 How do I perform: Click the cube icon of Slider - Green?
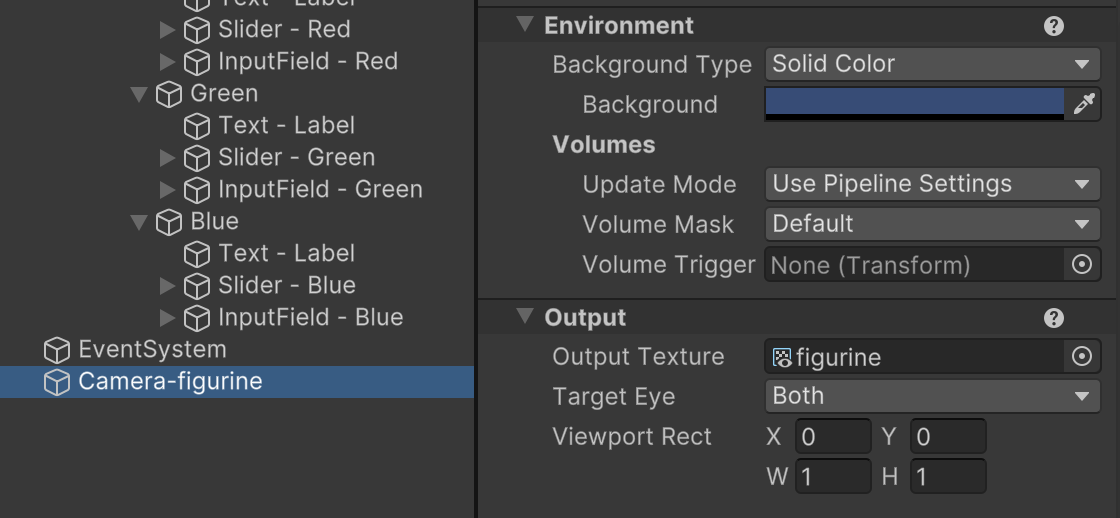pyautogui.click(x=197, y=158)
